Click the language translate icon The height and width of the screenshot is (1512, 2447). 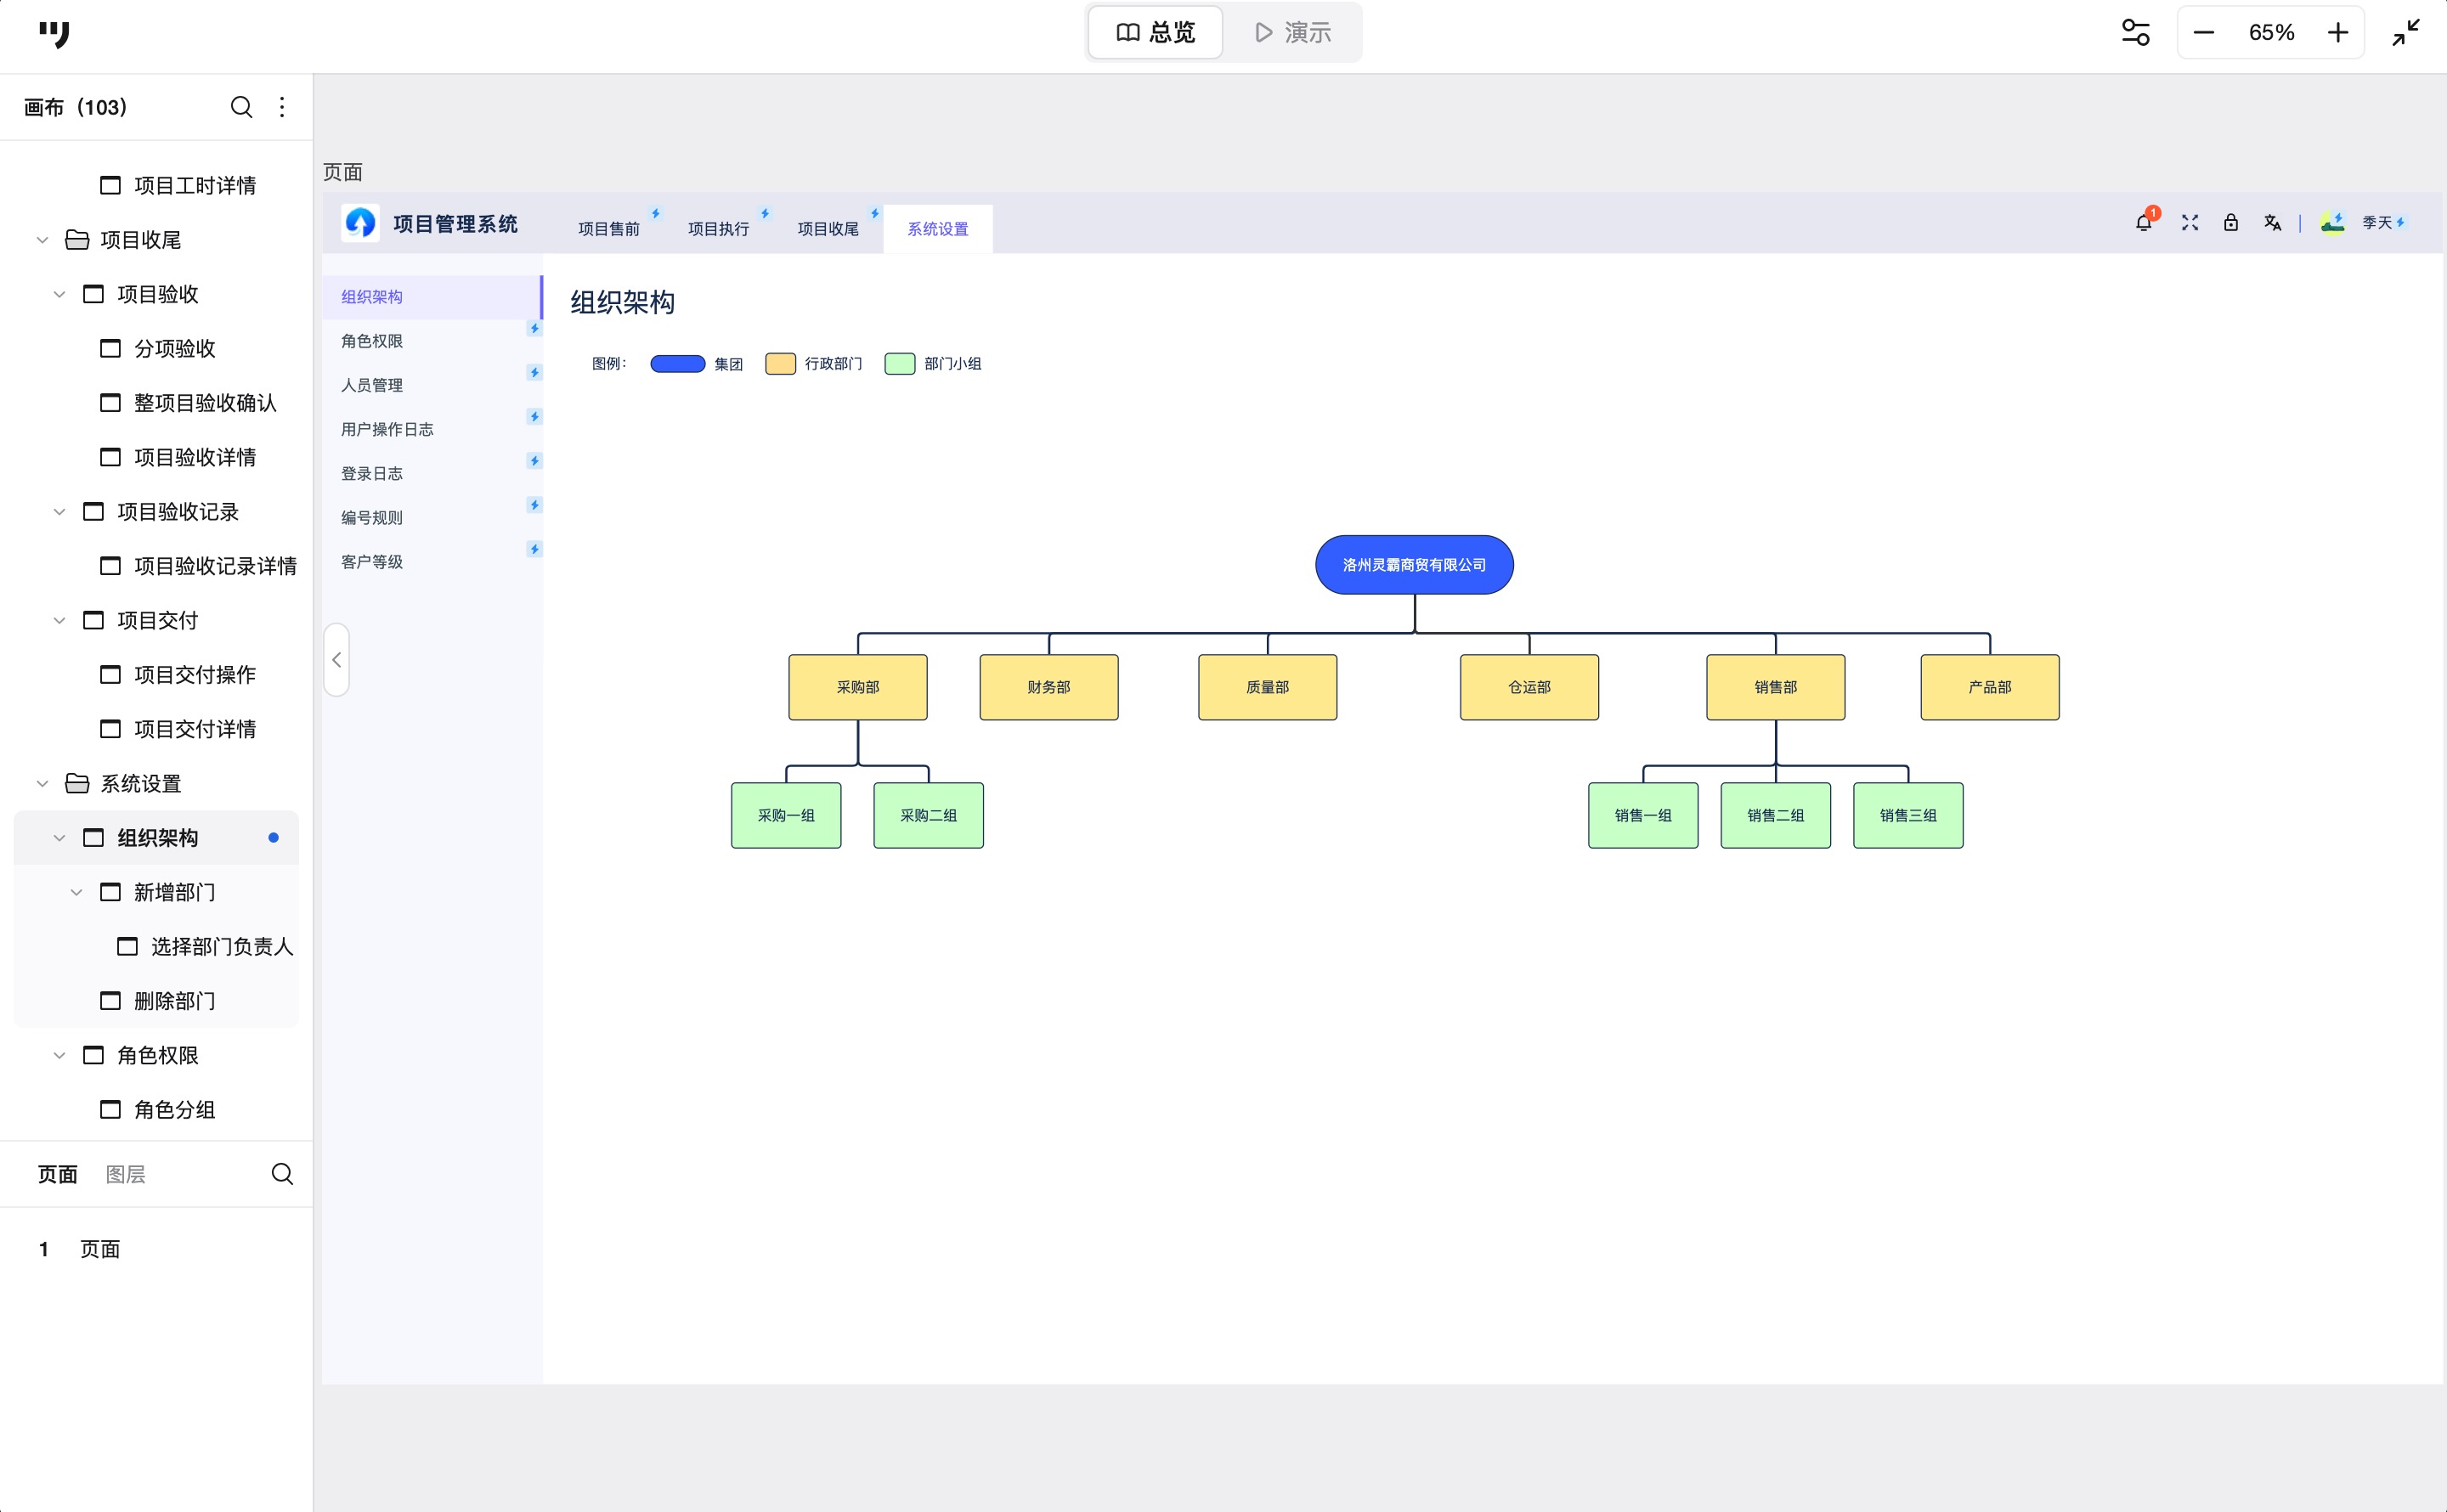[x=2272, y=222]
